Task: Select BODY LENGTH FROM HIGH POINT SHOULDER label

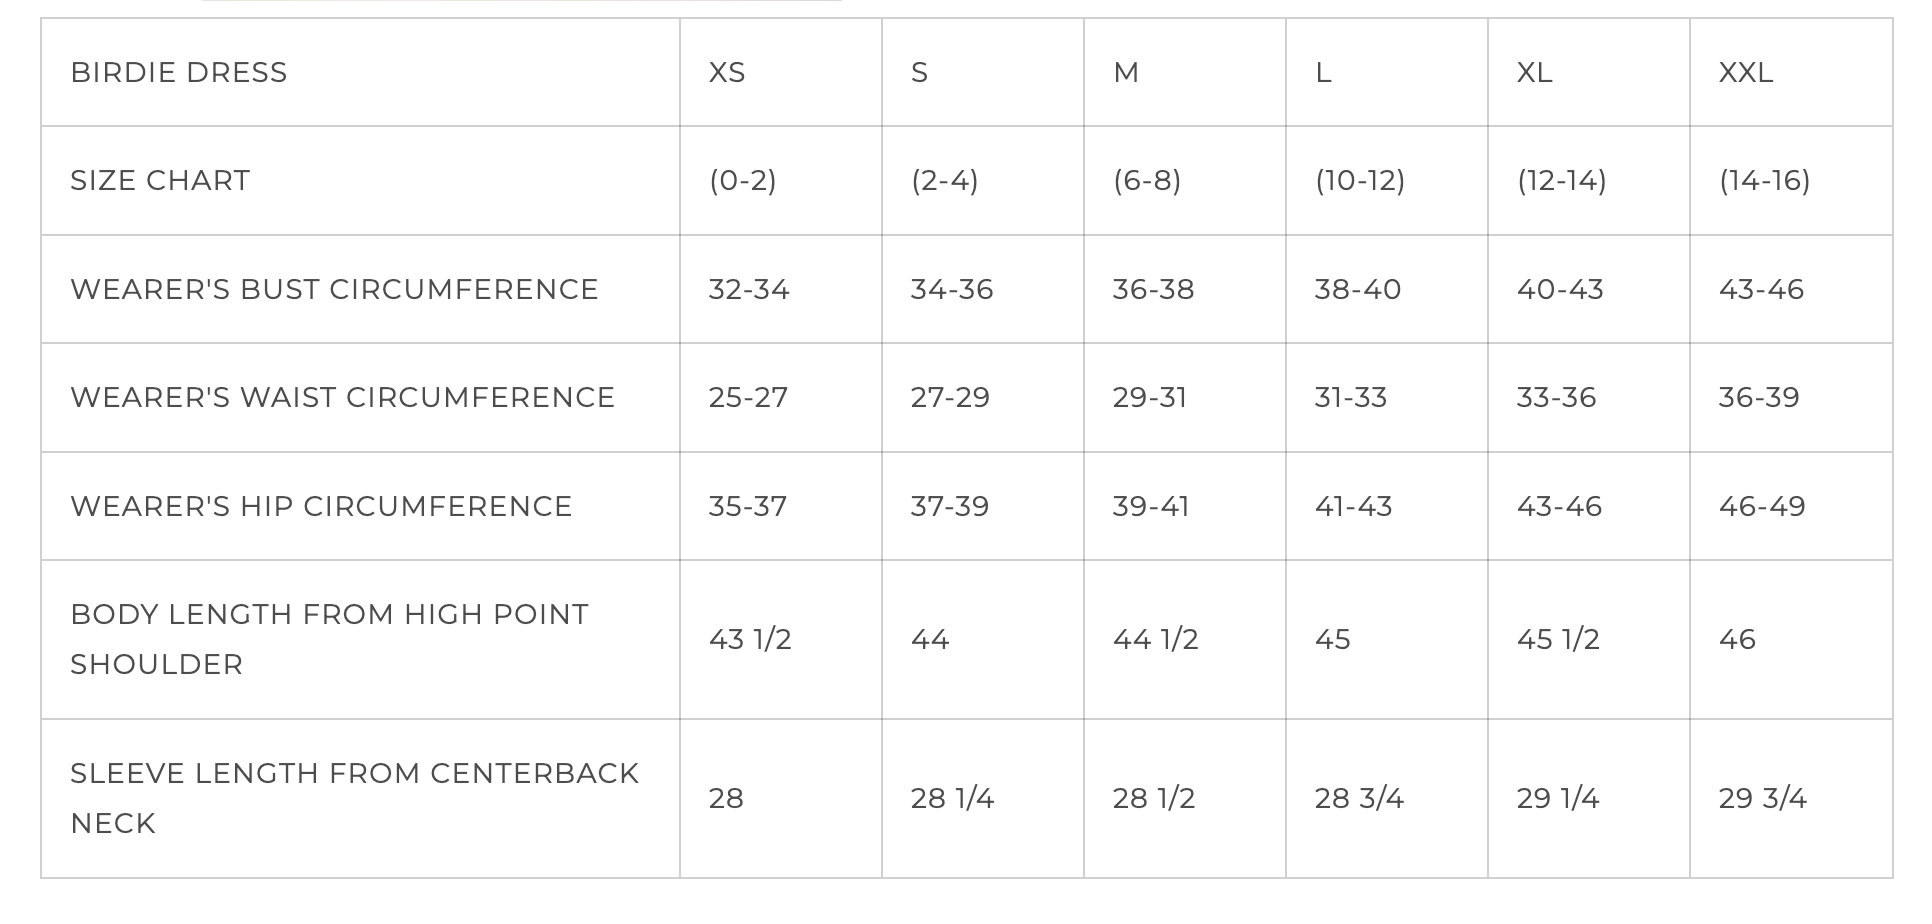Action: point(330,640)
